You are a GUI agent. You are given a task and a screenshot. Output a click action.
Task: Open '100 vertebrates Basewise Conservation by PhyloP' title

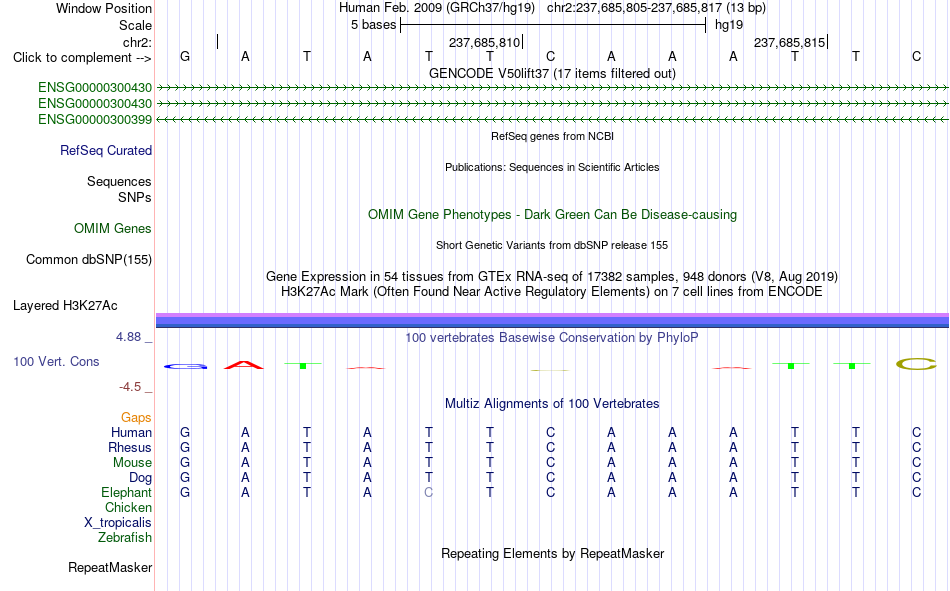552,338
